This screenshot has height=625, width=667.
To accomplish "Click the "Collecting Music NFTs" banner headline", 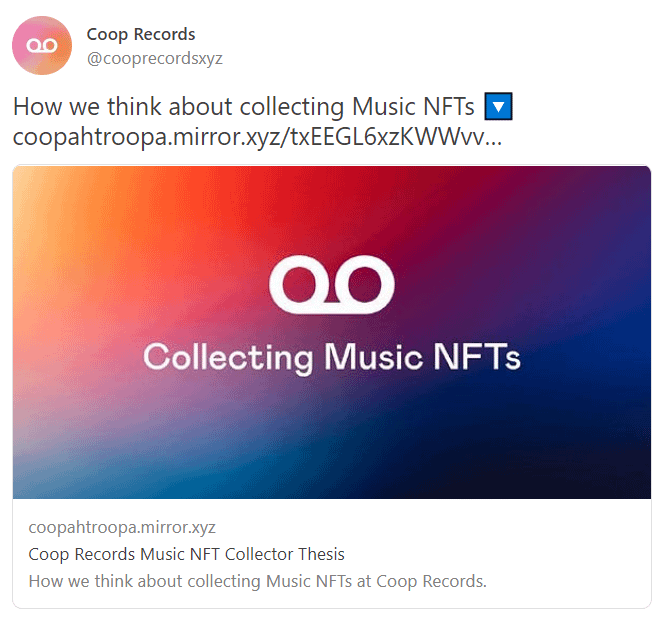I will (x=331, y=357).
